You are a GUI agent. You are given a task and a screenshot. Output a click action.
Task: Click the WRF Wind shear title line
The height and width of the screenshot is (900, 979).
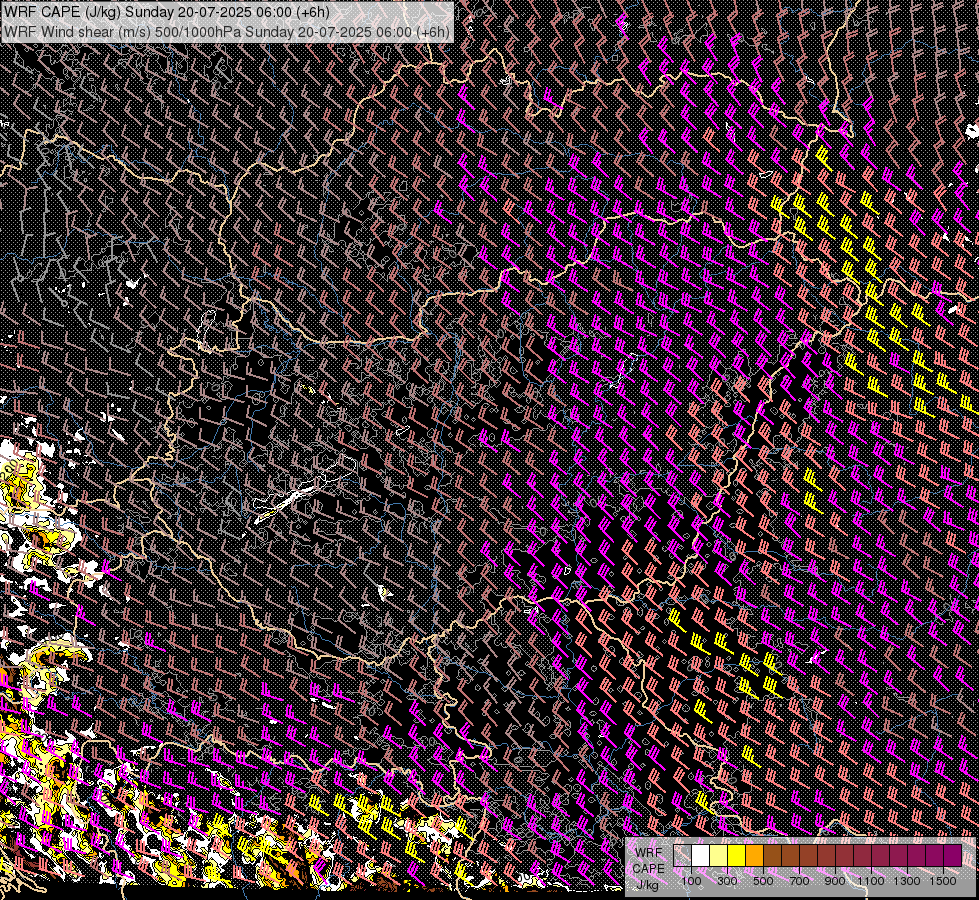[x=227, y=31]
